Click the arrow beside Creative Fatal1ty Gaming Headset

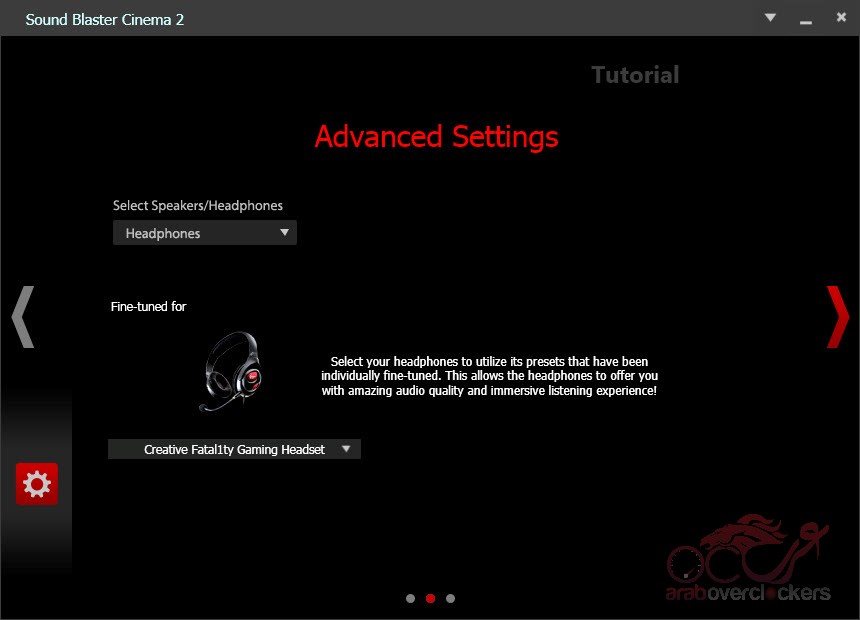pos(346,449)
